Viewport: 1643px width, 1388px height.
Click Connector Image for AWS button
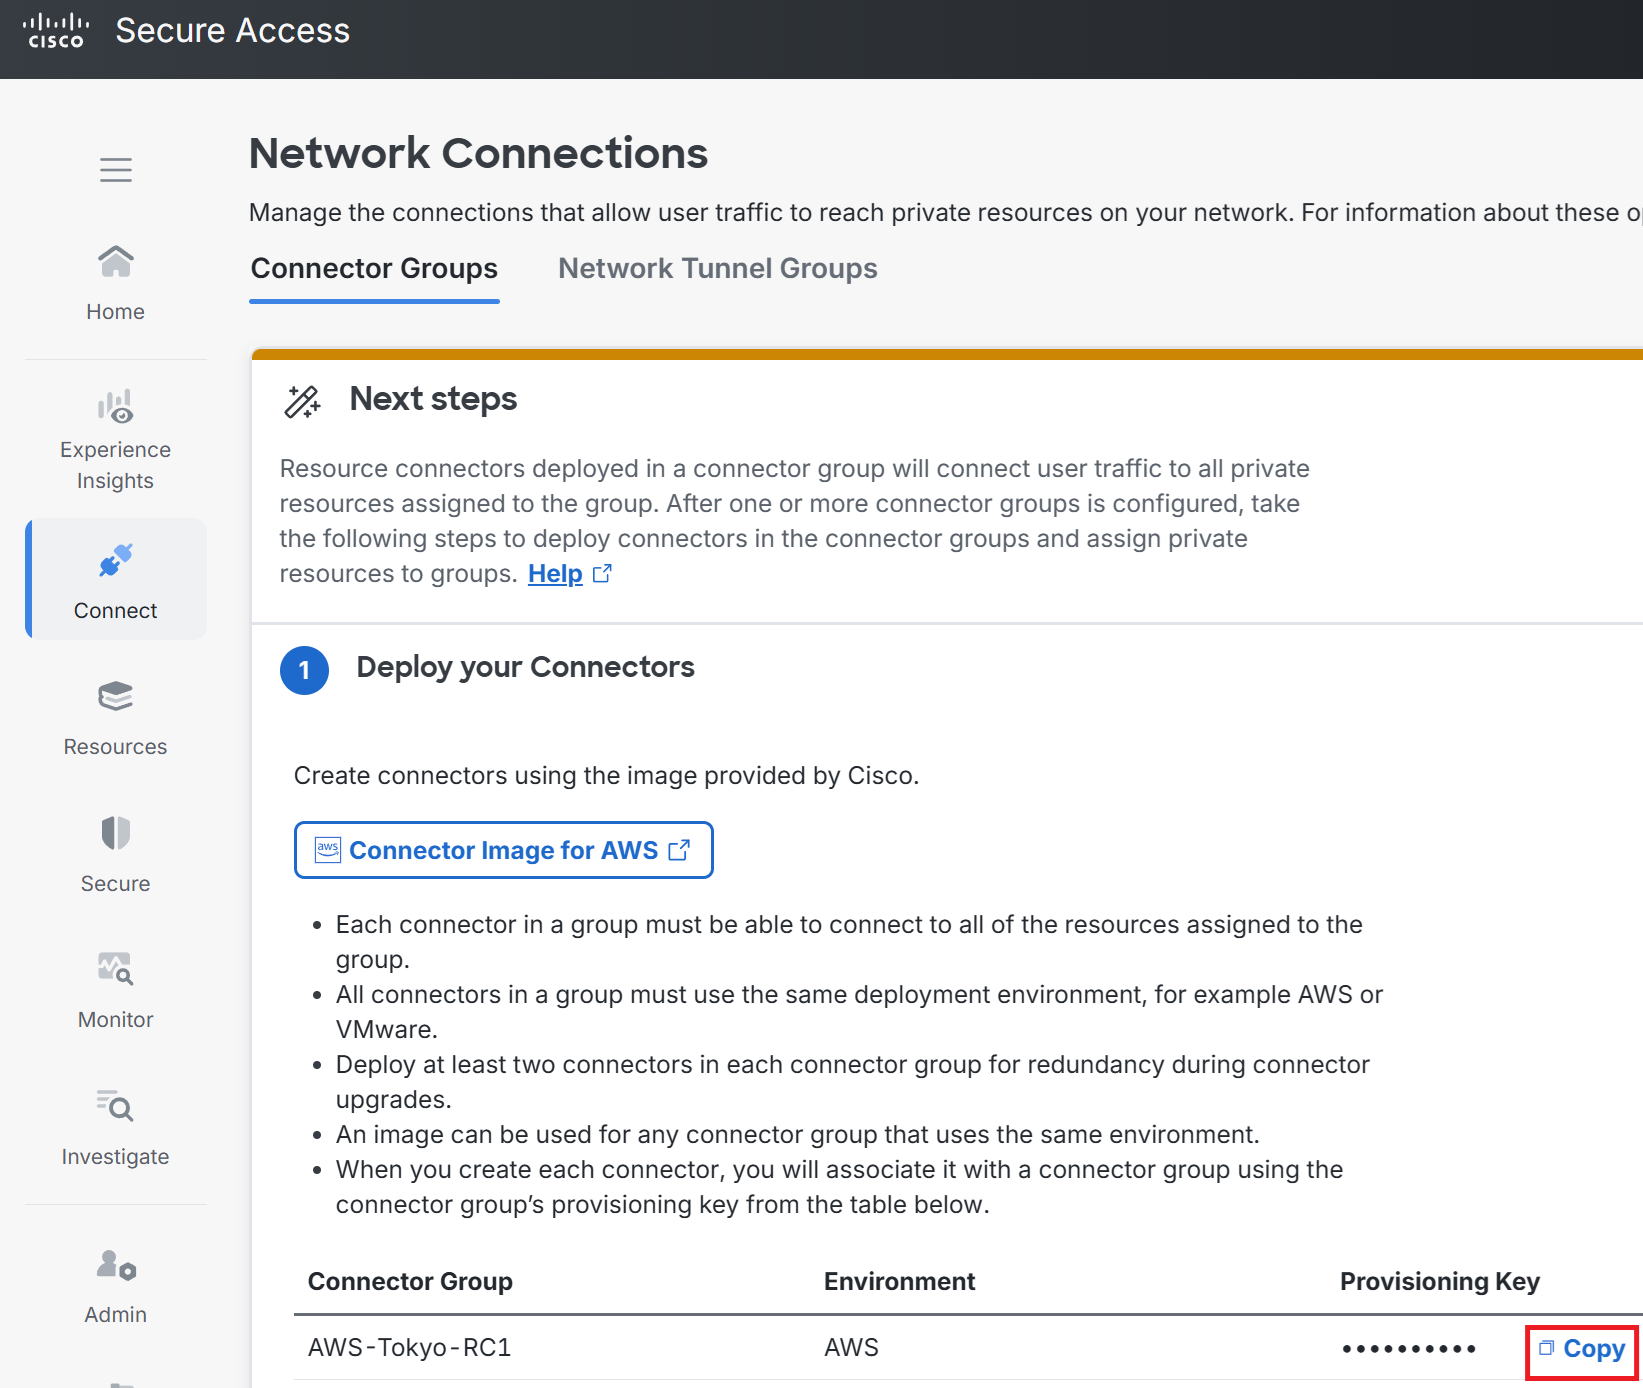pos(503,850)
